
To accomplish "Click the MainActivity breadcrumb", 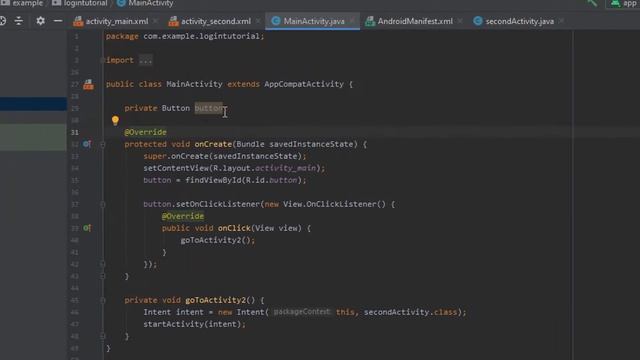I will (x=146, y=3).
